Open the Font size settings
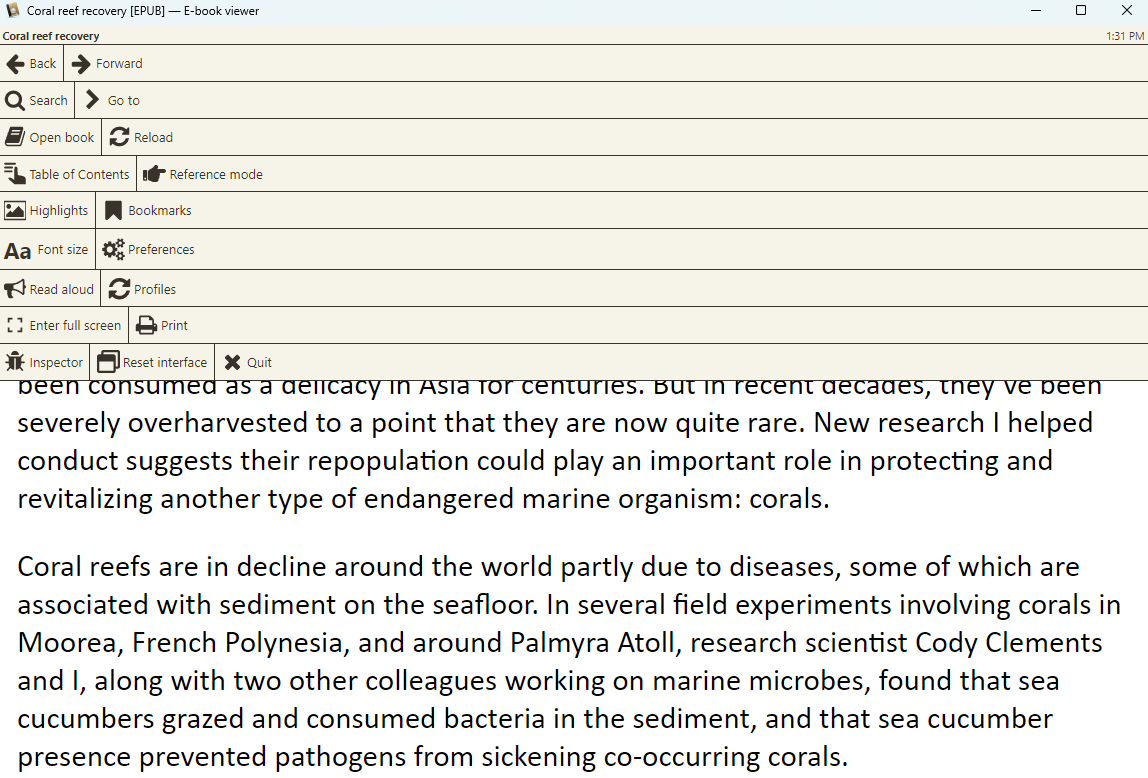 pos(47,249)
